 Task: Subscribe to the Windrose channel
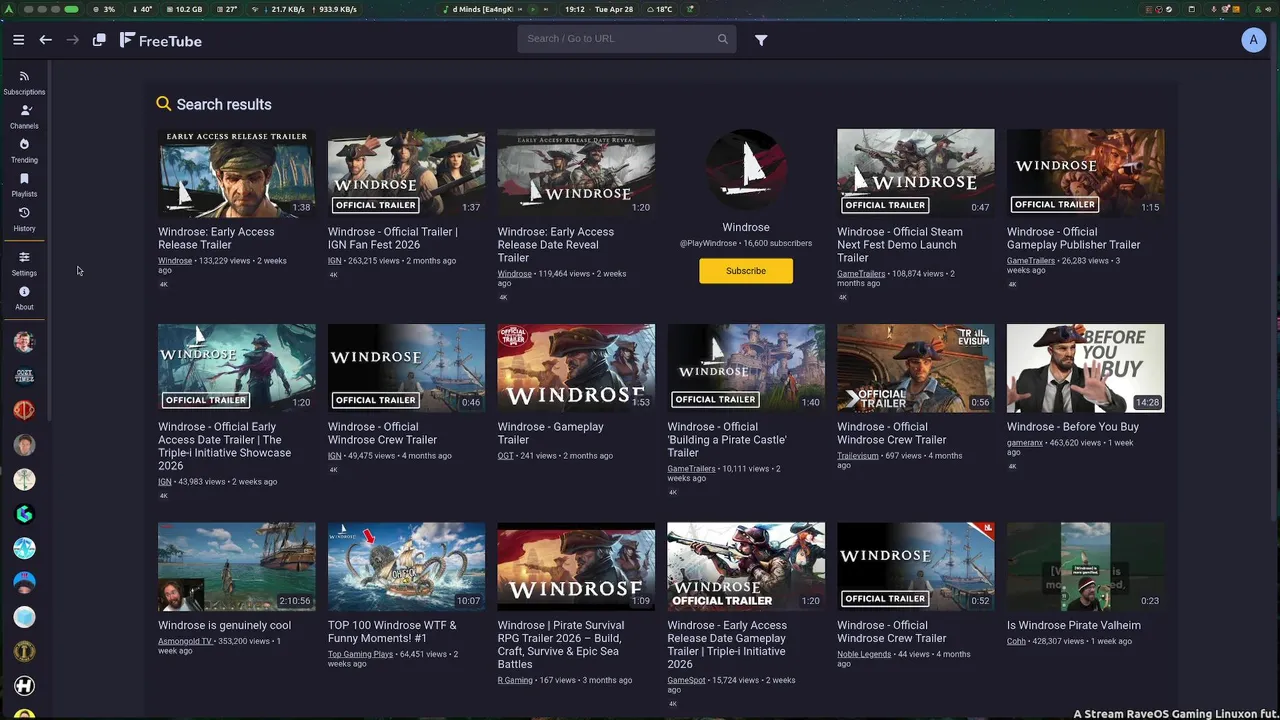pos(746,271)
